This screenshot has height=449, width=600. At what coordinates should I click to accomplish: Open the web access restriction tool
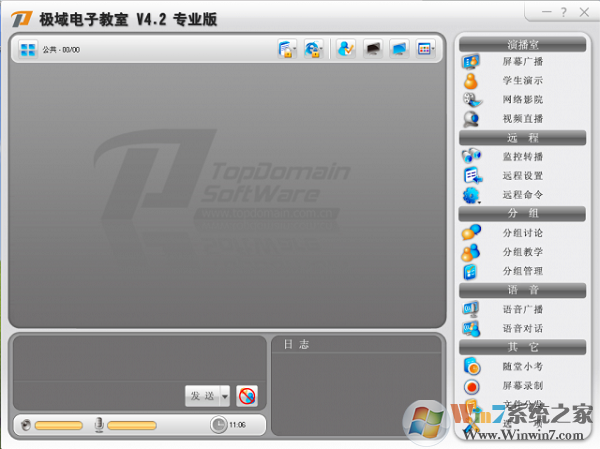[314, 49]
